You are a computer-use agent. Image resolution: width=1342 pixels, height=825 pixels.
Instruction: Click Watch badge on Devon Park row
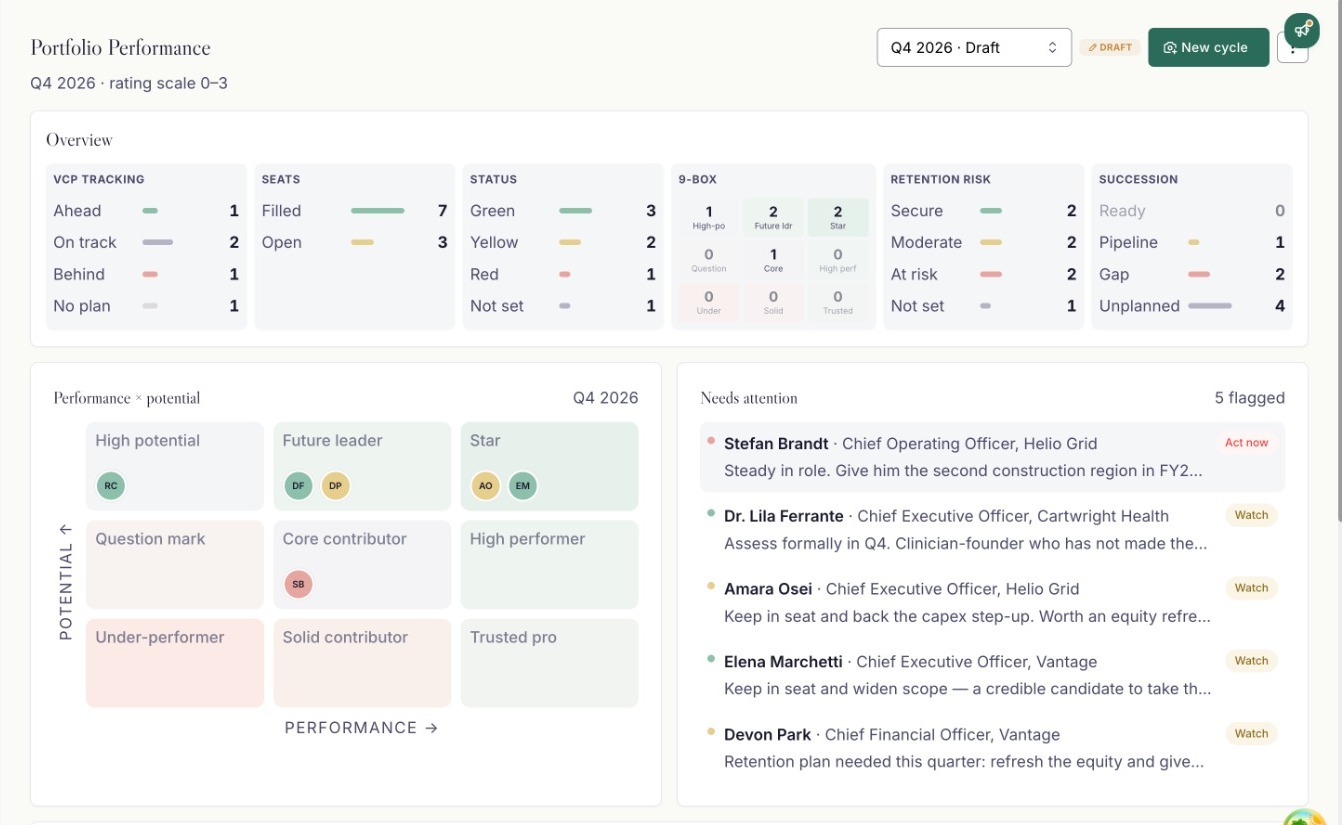pos(1251,734)
